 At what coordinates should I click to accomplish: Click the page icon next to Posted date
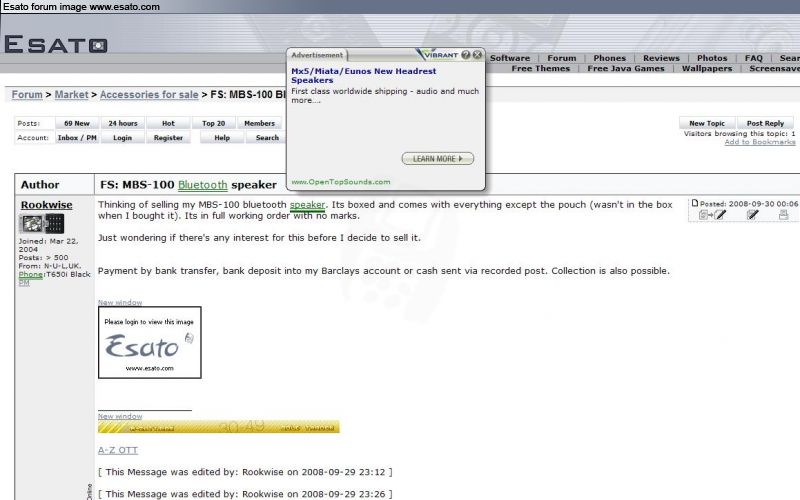click(x=694, y=203)
